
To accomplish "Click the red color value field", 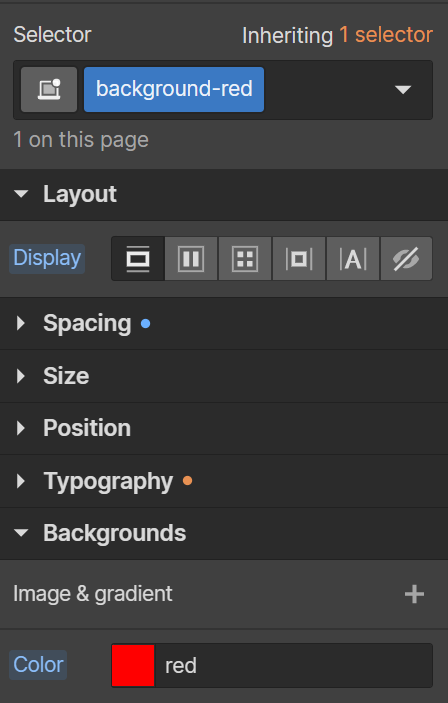I will click(293, 665).
